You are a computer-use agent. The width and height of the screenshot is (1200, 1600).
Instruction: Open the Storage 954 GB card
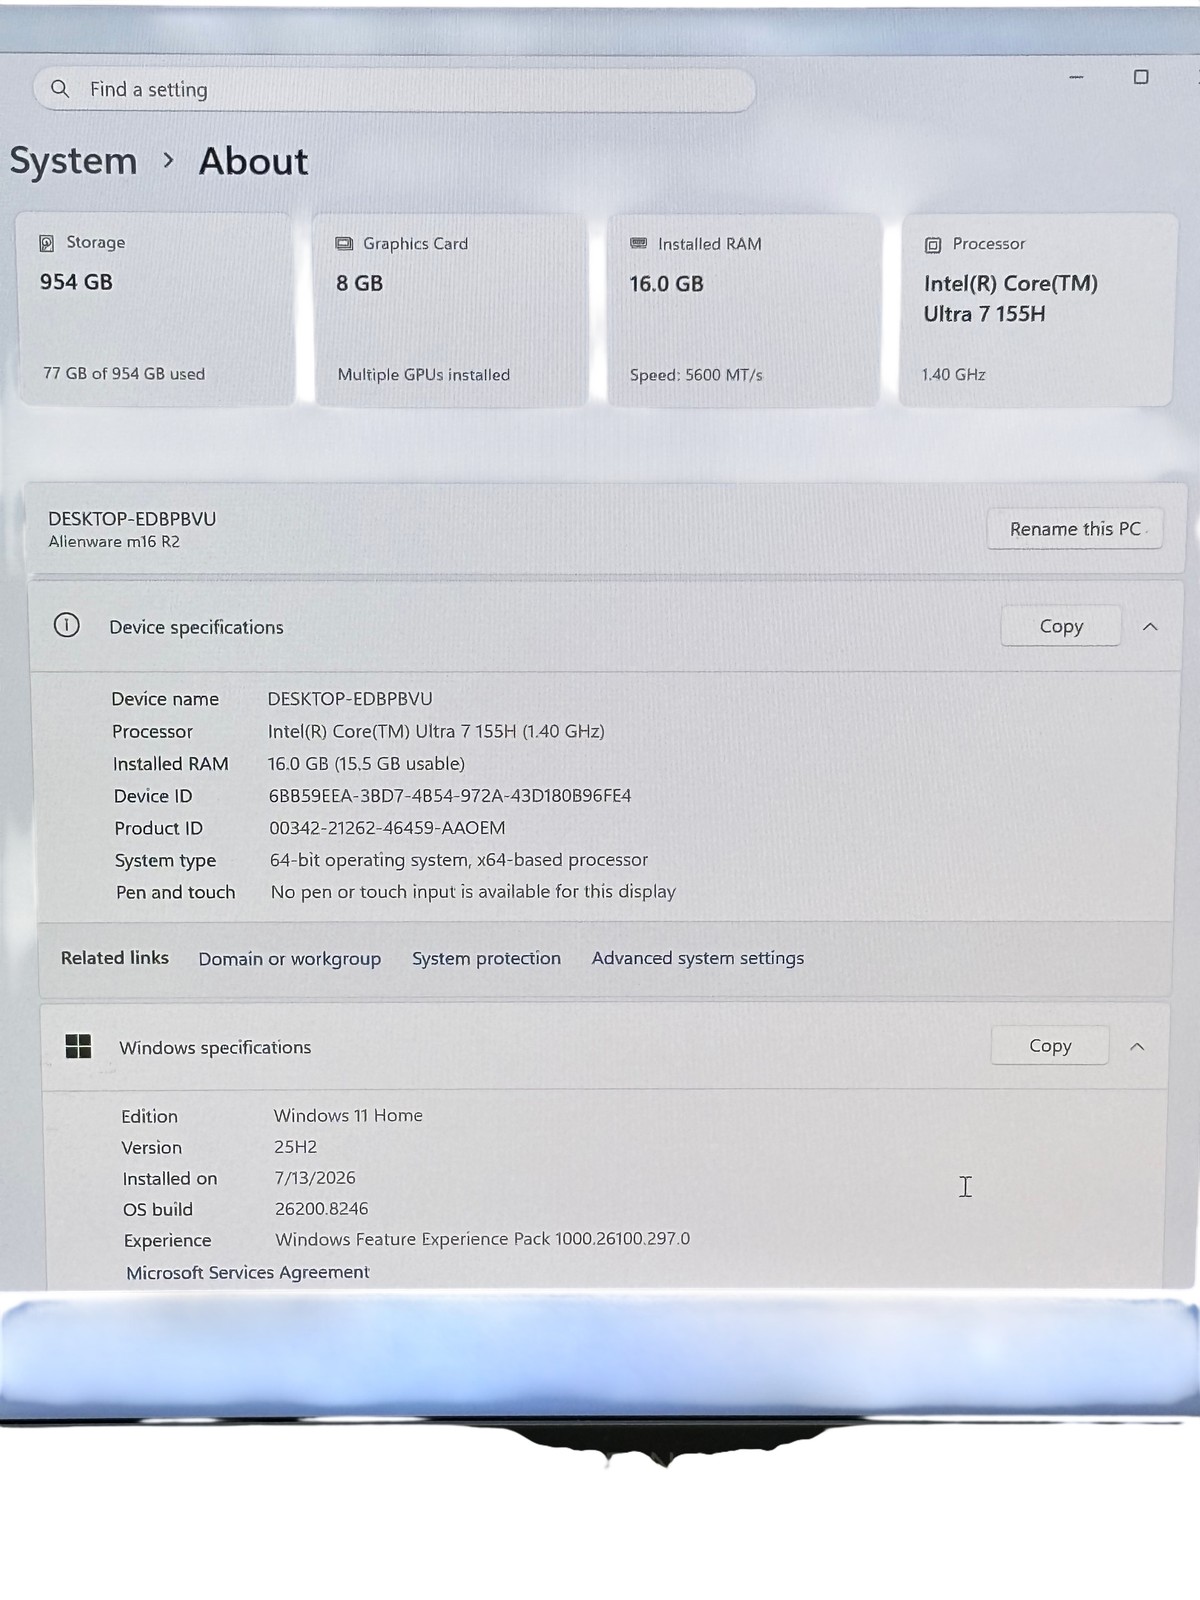click(155, 309)
